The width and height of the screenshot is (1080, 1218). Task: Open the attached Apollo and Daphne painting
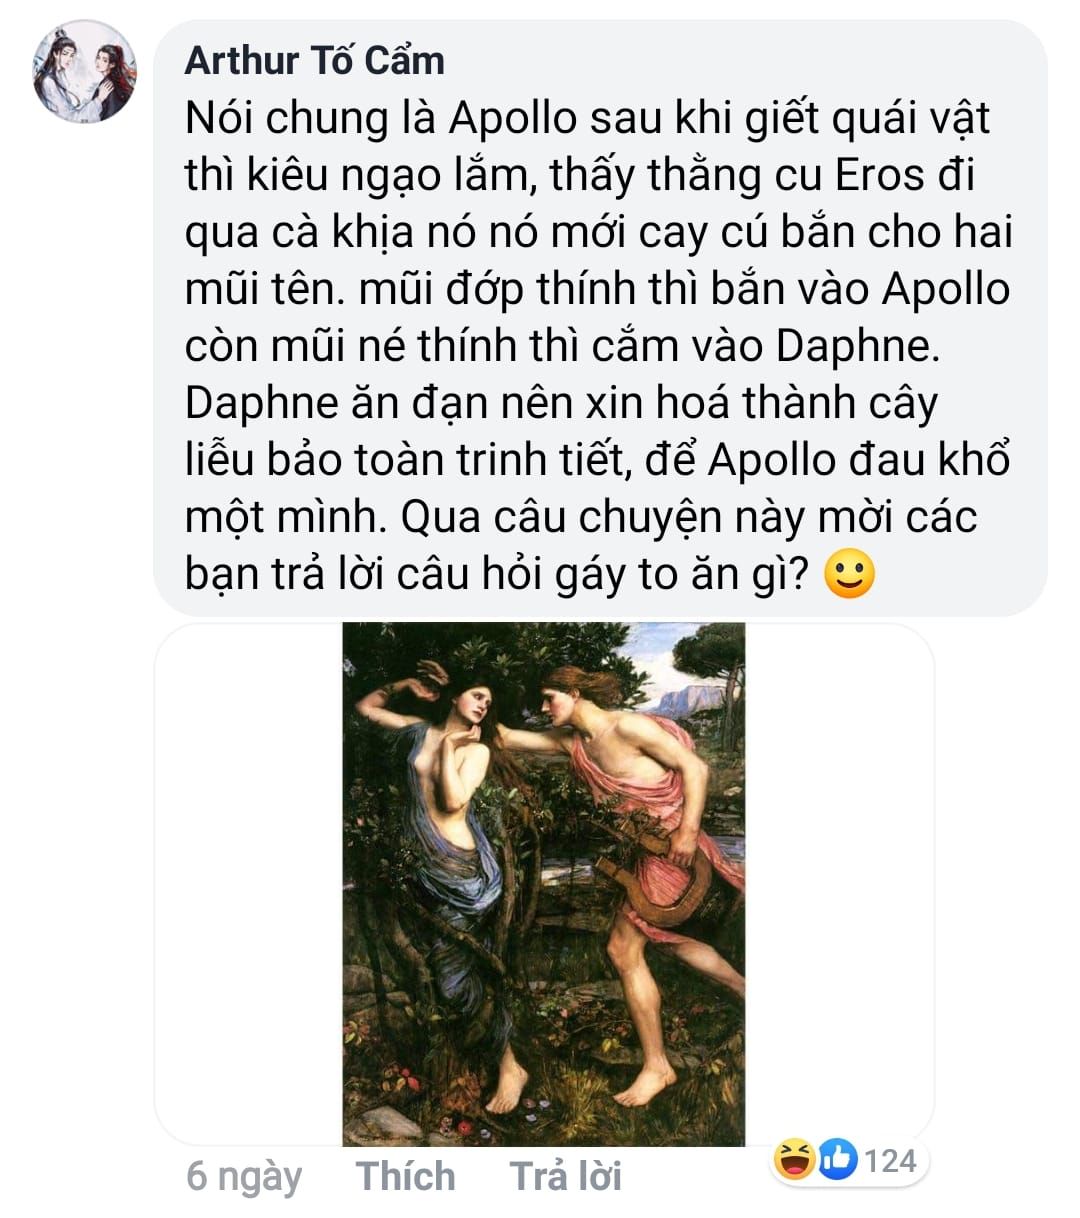544,884
